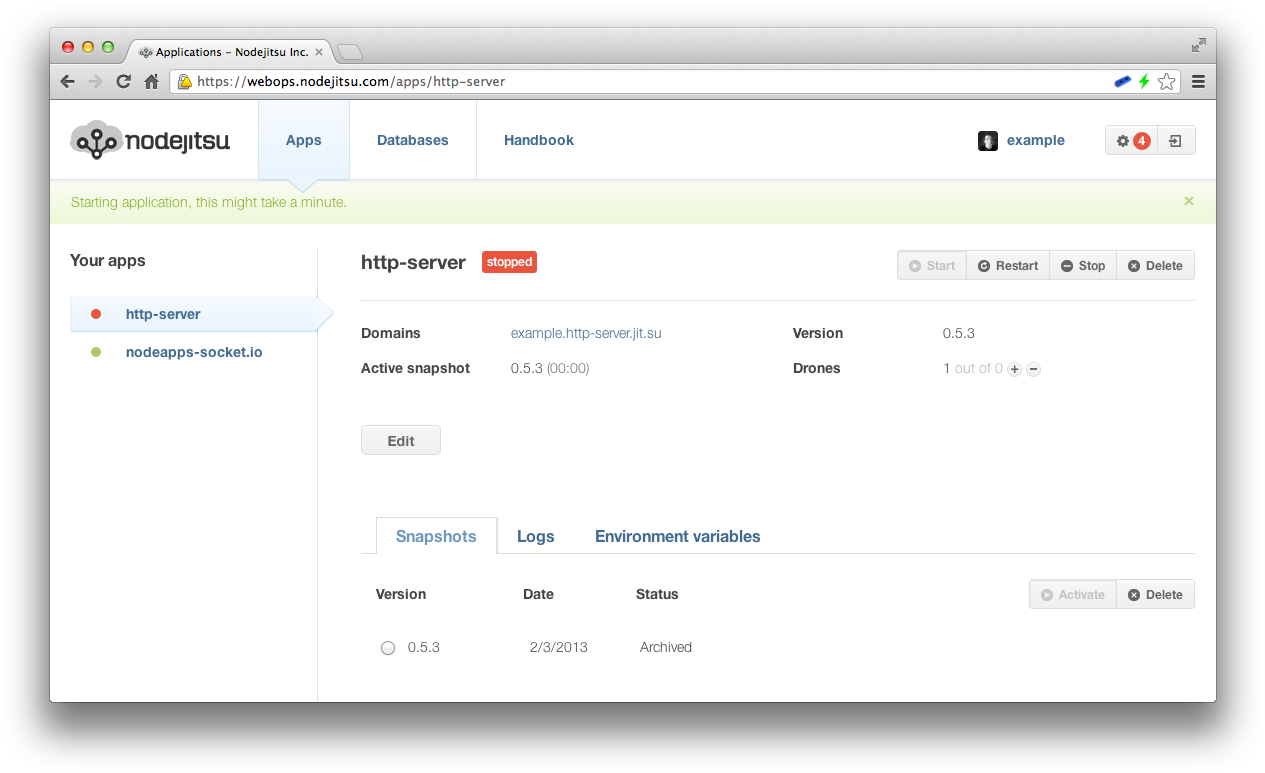The width and height of the screenshot is (1265, 773).
Task: Select nodeapps-socket.io in Your apps list
Action: (x=194, y=352)
